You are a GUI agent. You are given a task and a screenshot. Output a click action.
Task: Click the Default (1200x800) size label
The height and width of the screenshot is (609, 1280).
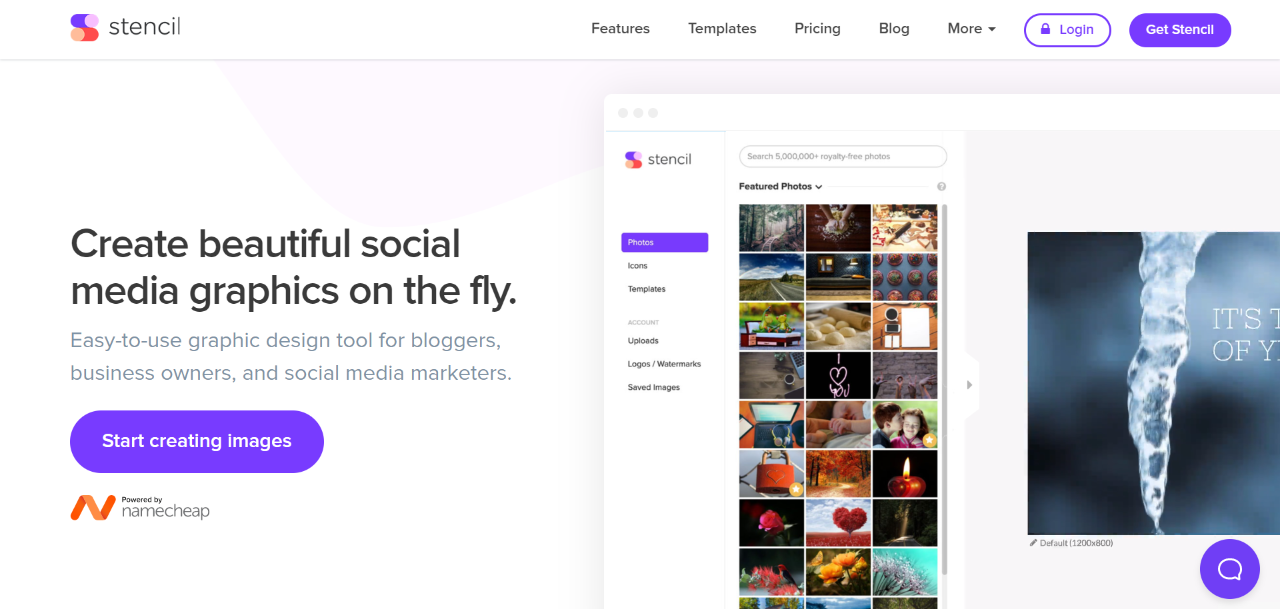1071,543
